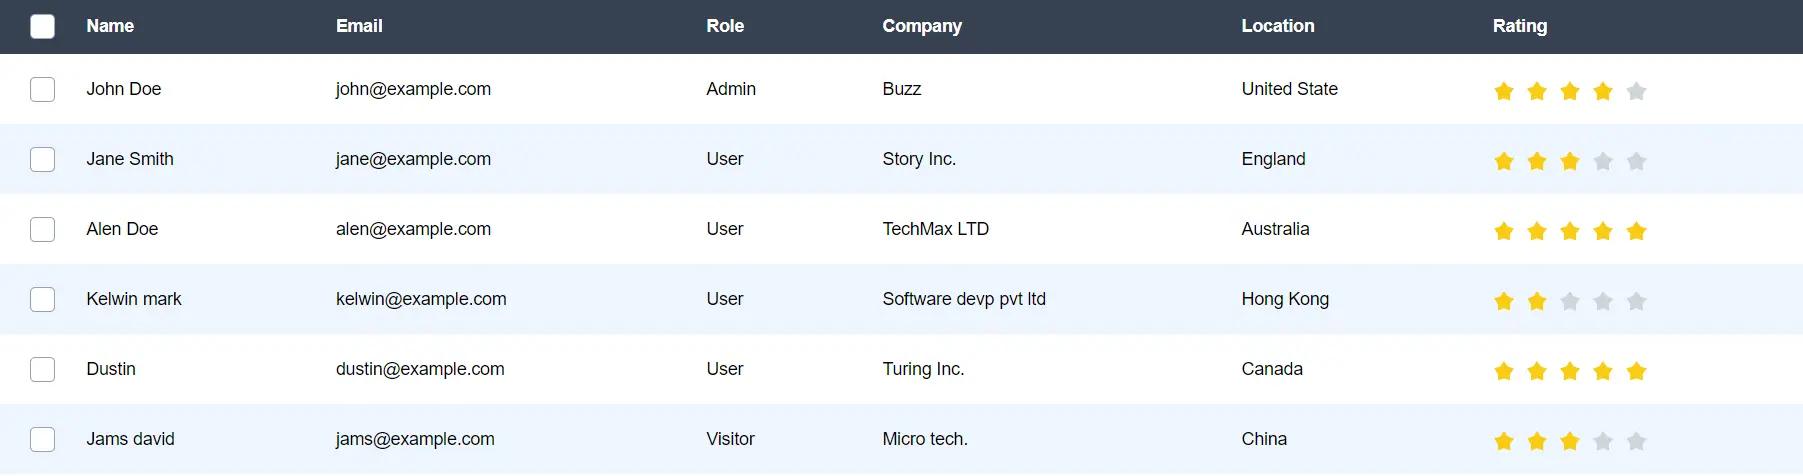Select the third star for Kelwin mark

pos(1570,301)
